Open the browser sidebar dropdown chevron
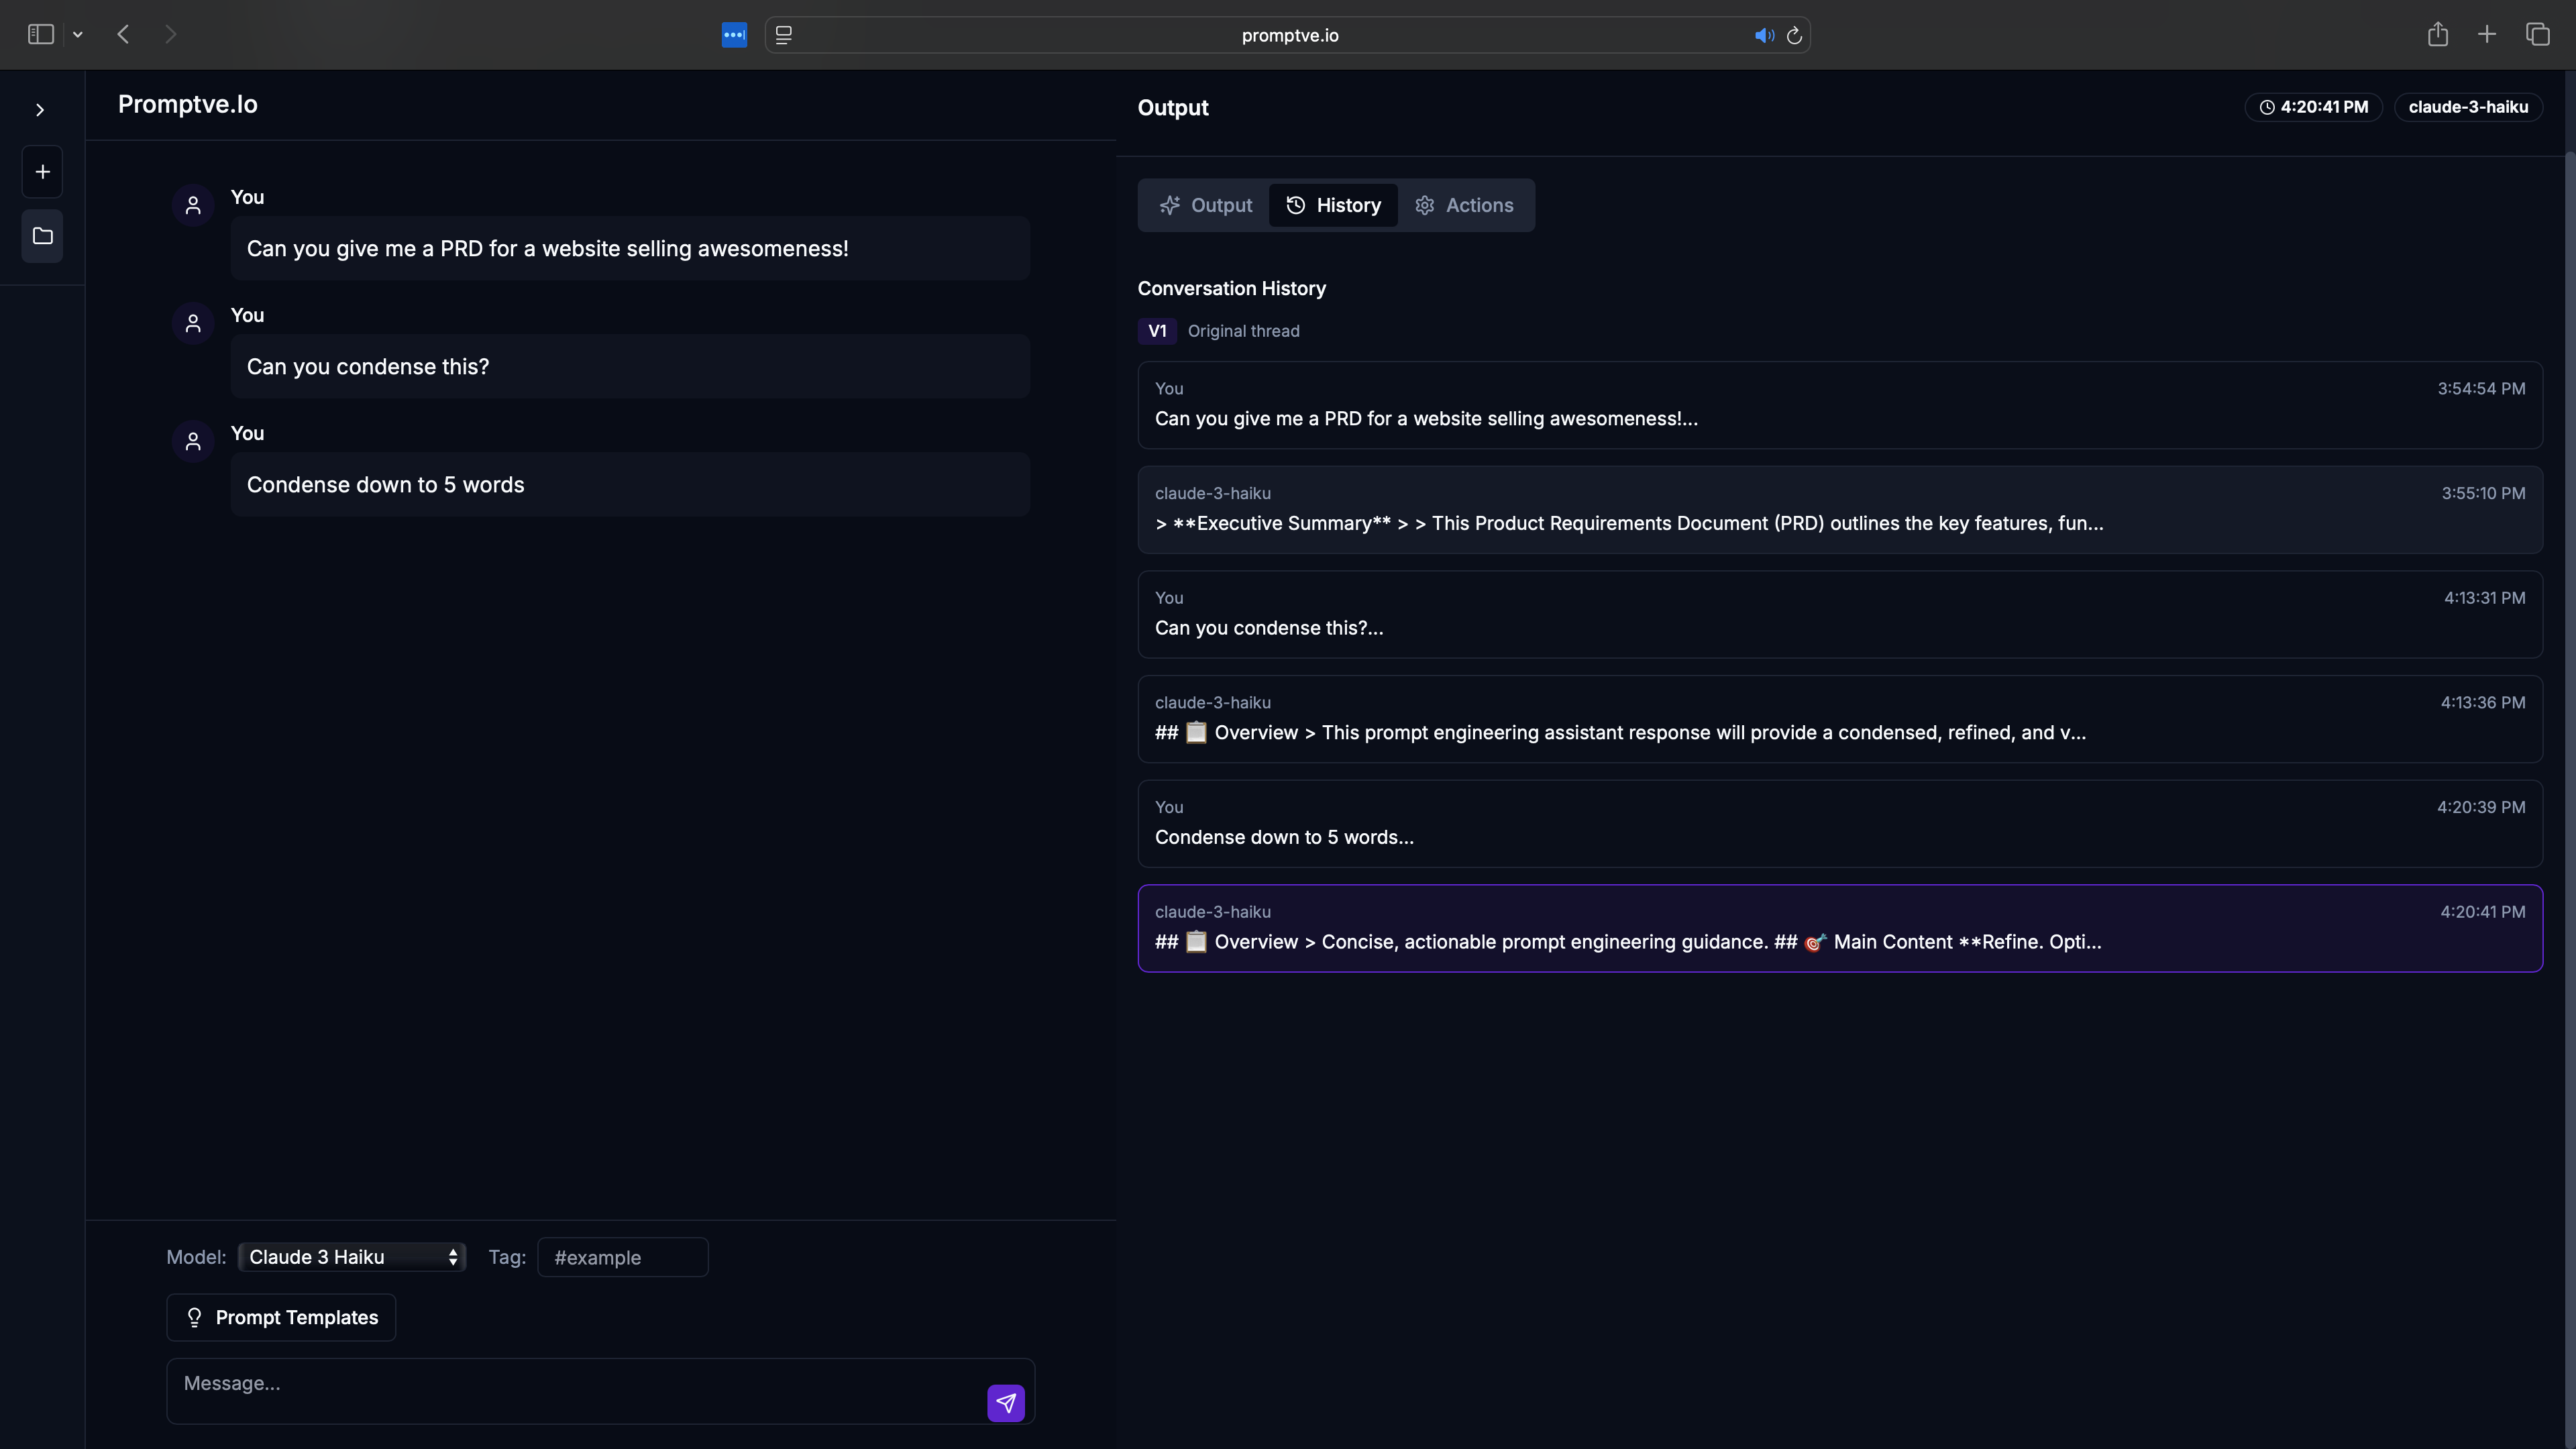2576x1449 pixels. [x=78, y=35]
